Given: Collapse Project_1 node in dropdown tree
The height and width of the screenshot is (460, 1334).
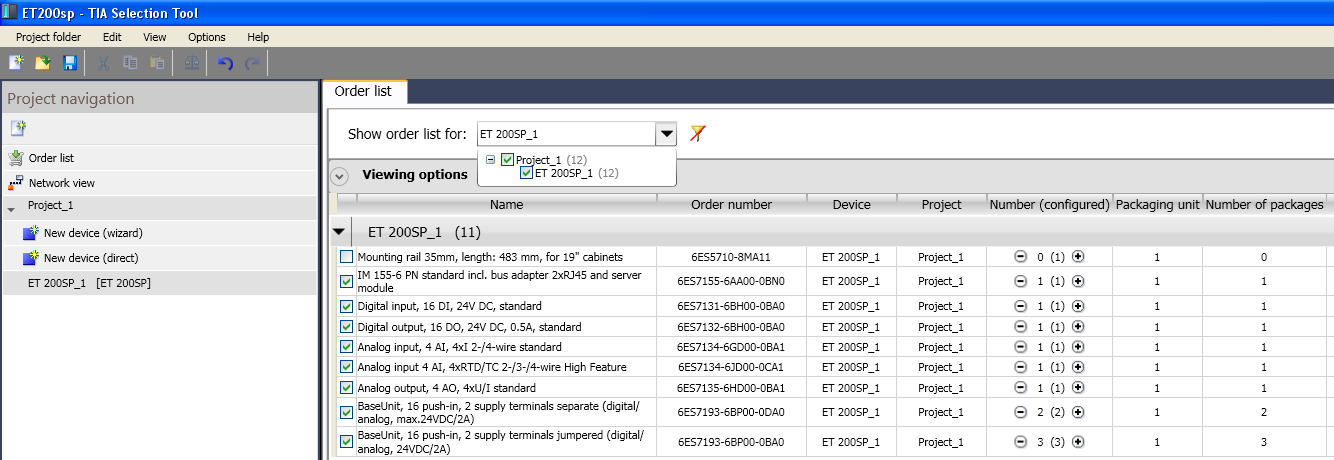Looking at the screenshot, I should click(491, 160).
